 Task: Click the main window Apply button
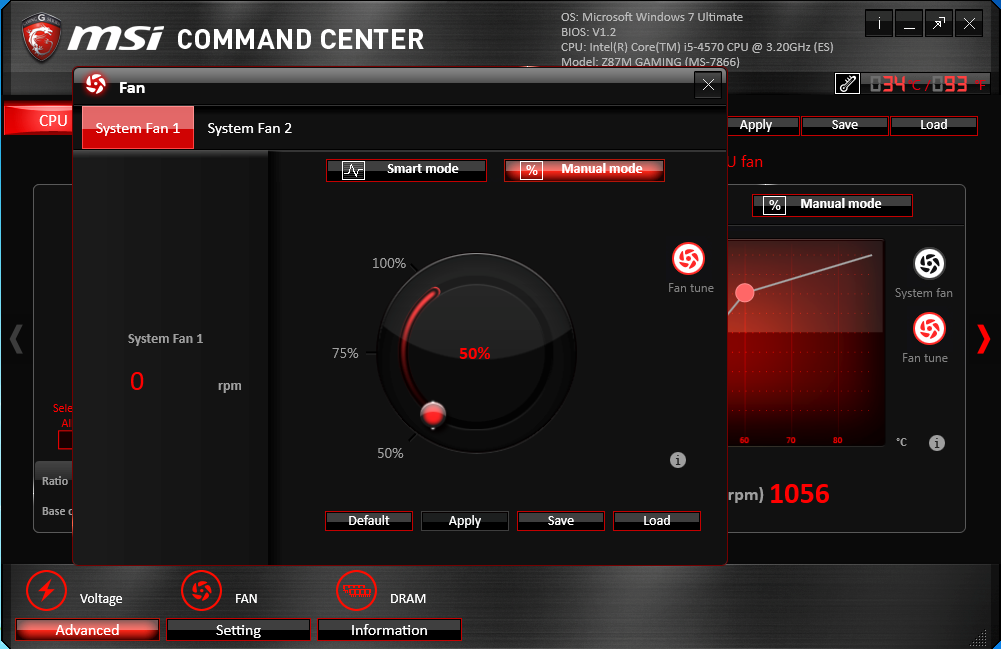click(763, 126)
